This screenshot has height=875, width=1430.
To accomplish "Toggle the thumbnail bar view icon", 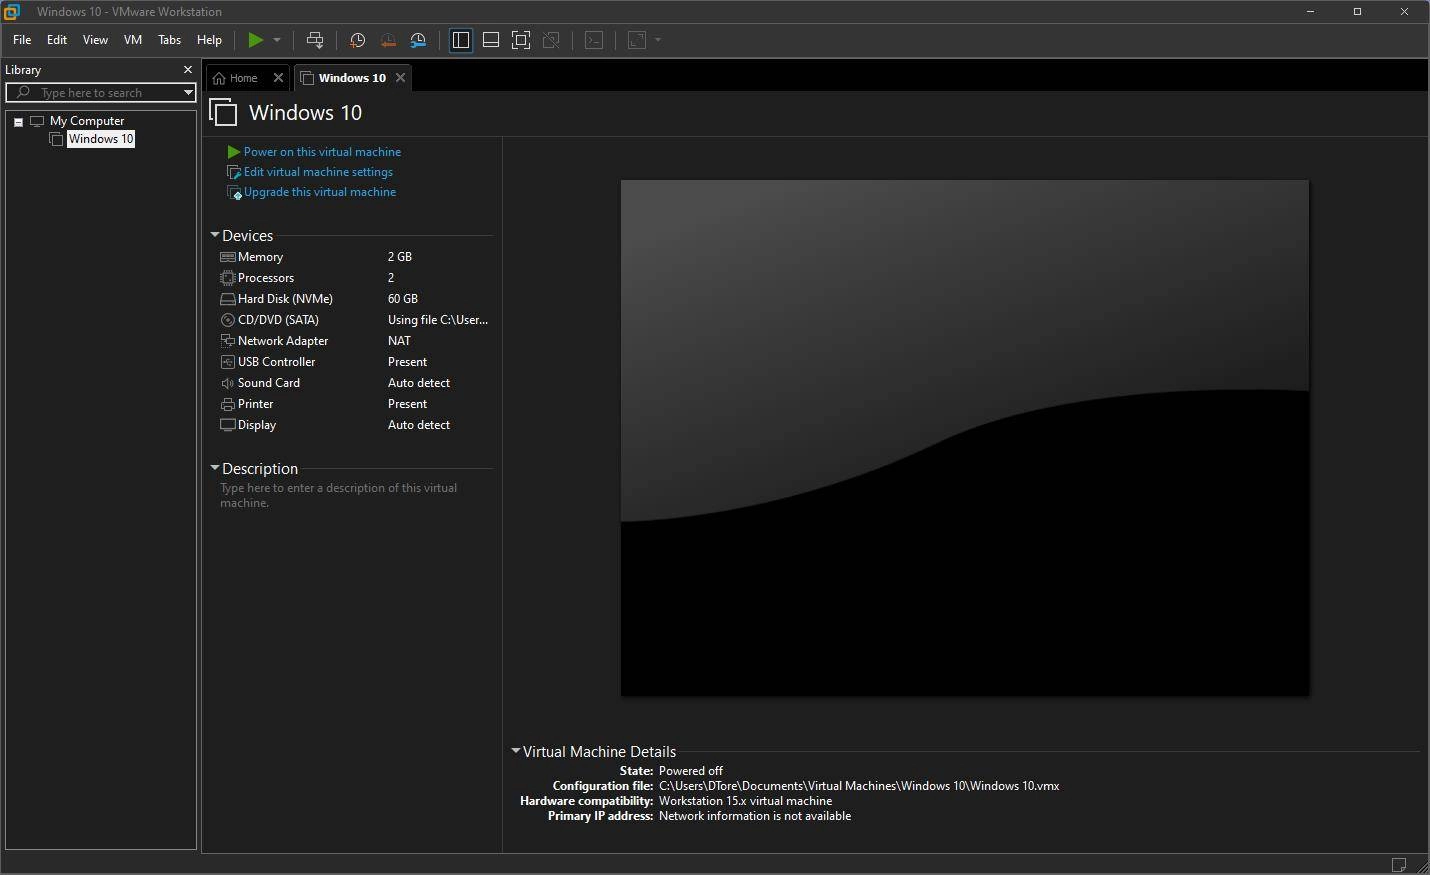I will click(x=491, y=40).
